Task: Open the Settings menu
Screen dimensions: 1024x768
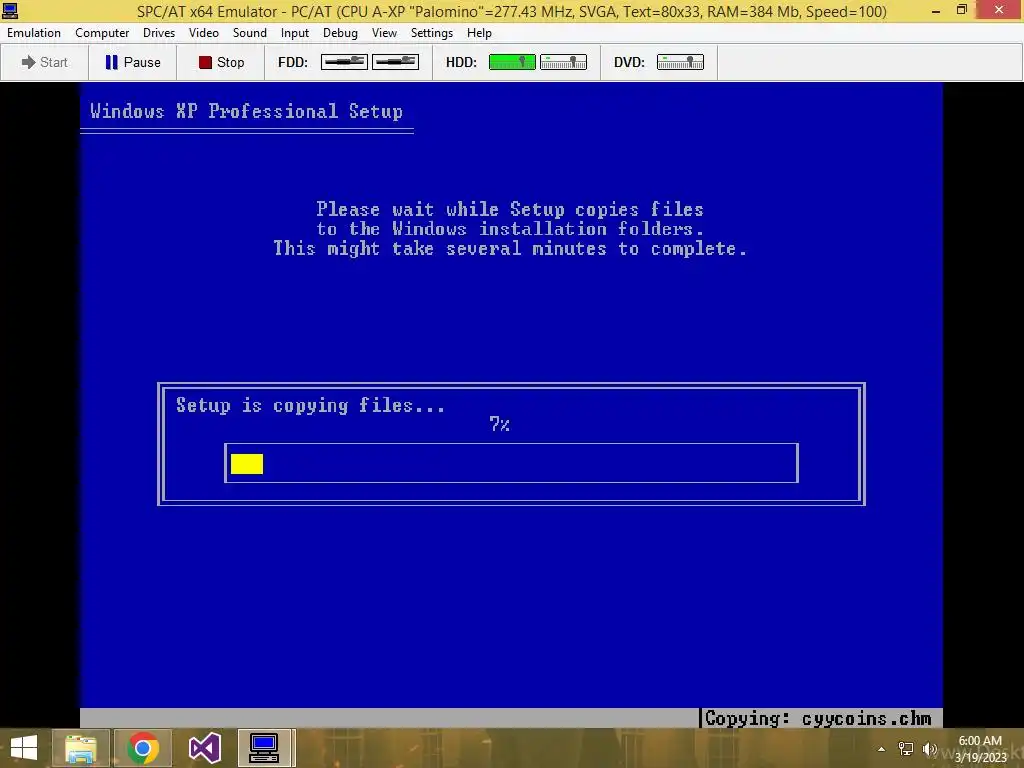Action: point(432,33)
